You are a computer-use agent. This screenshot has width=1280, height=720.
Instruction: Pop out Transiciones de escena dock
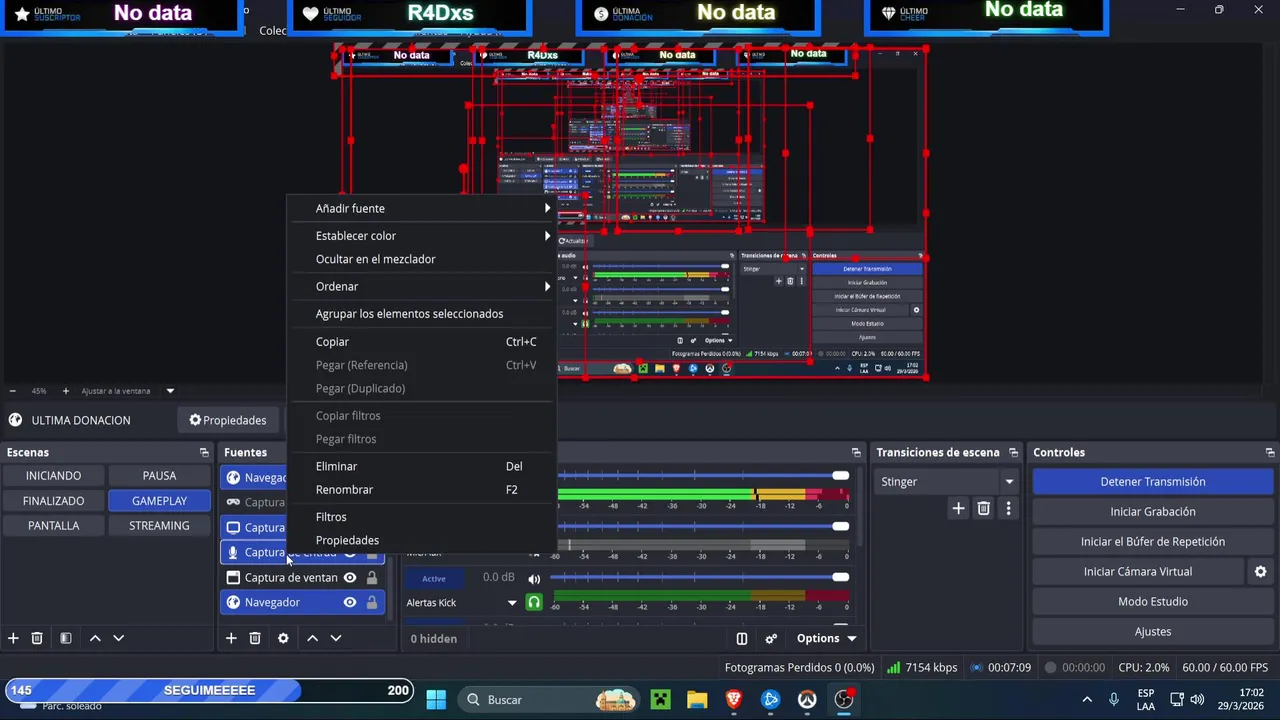coord(1013,452)
